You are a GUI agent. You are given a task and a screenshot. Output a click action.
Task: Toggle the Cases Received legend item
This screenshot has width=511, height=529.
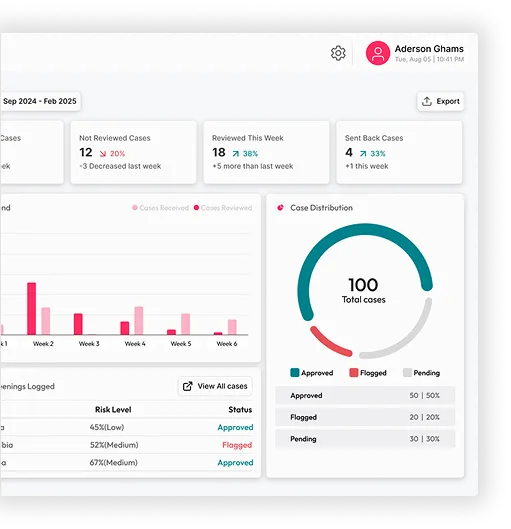(x=160, y=208)
